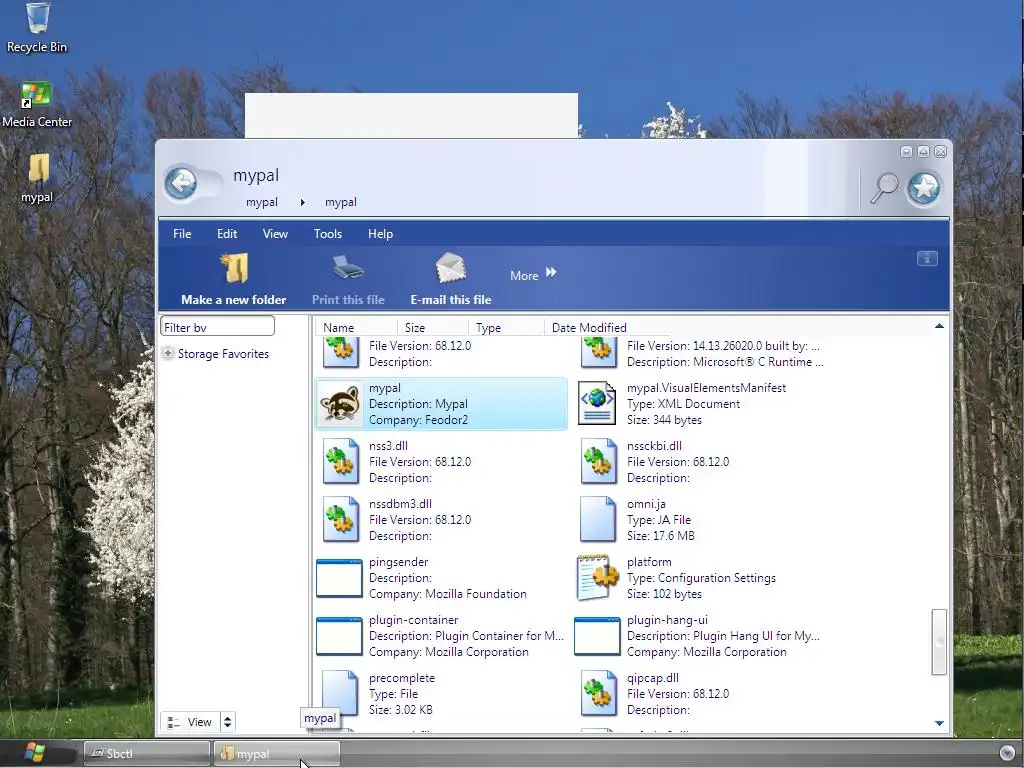Click the mypal taskbar button
This screenshot has width=1024, height=768.
[277, 754]
